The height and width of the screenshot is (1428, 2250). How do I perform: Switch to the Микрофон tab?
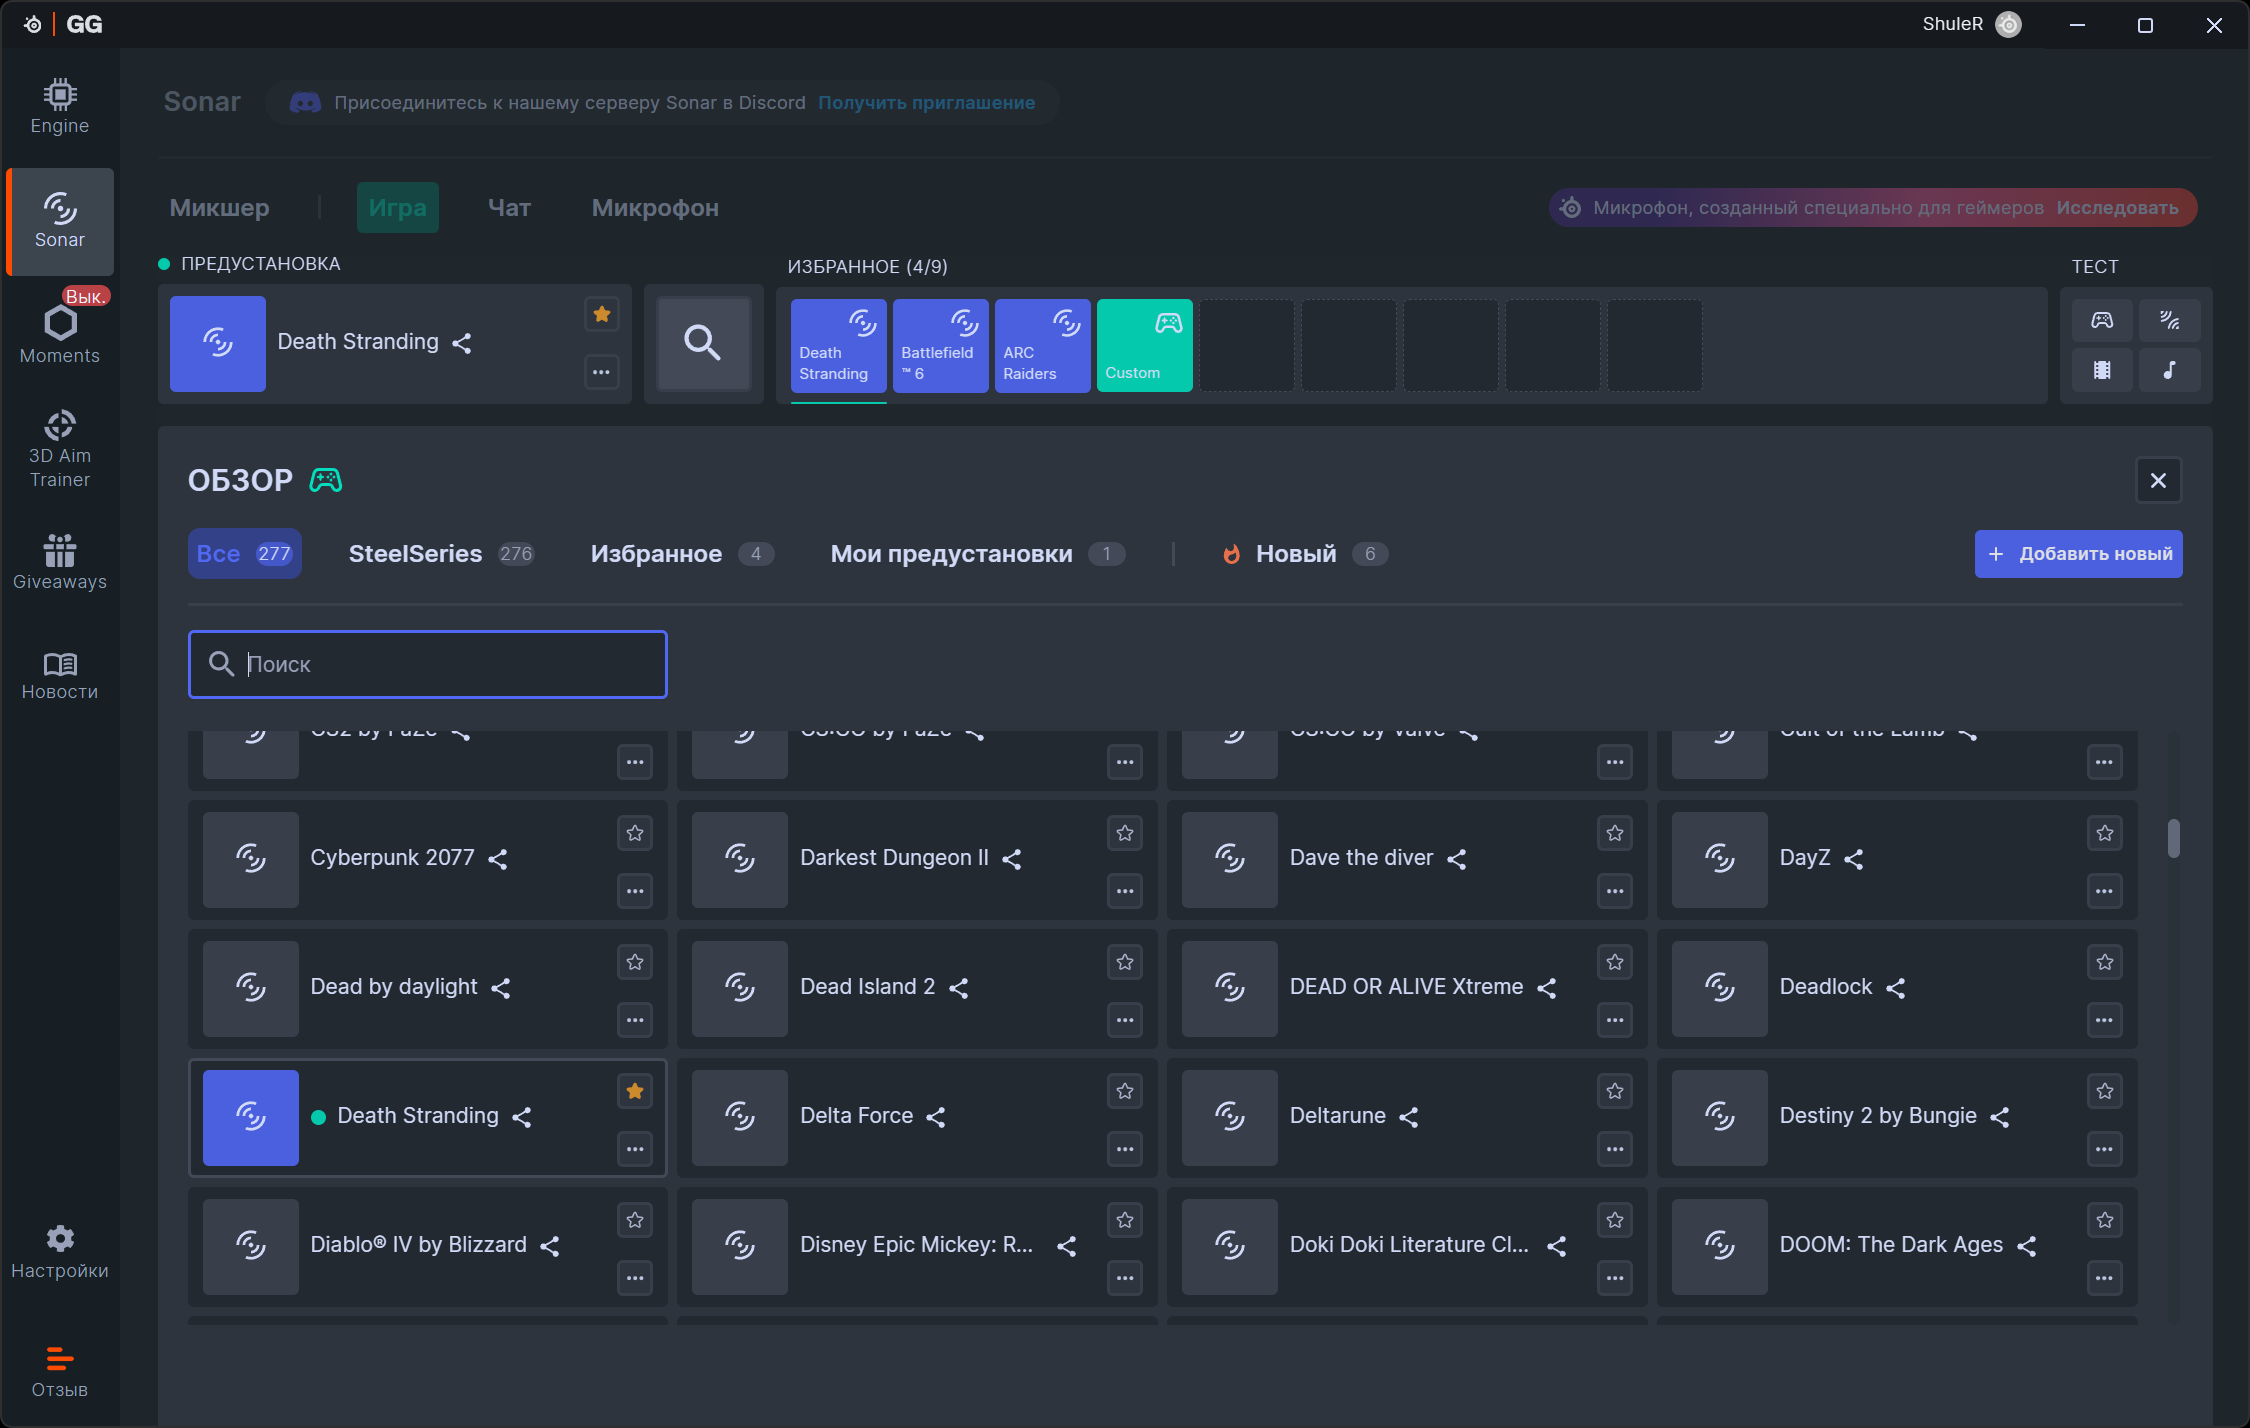click(655, 208)
